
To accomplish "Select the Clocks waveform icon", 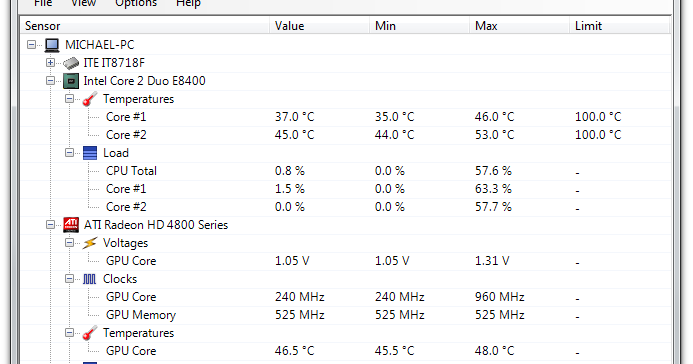I will [90, 279].
